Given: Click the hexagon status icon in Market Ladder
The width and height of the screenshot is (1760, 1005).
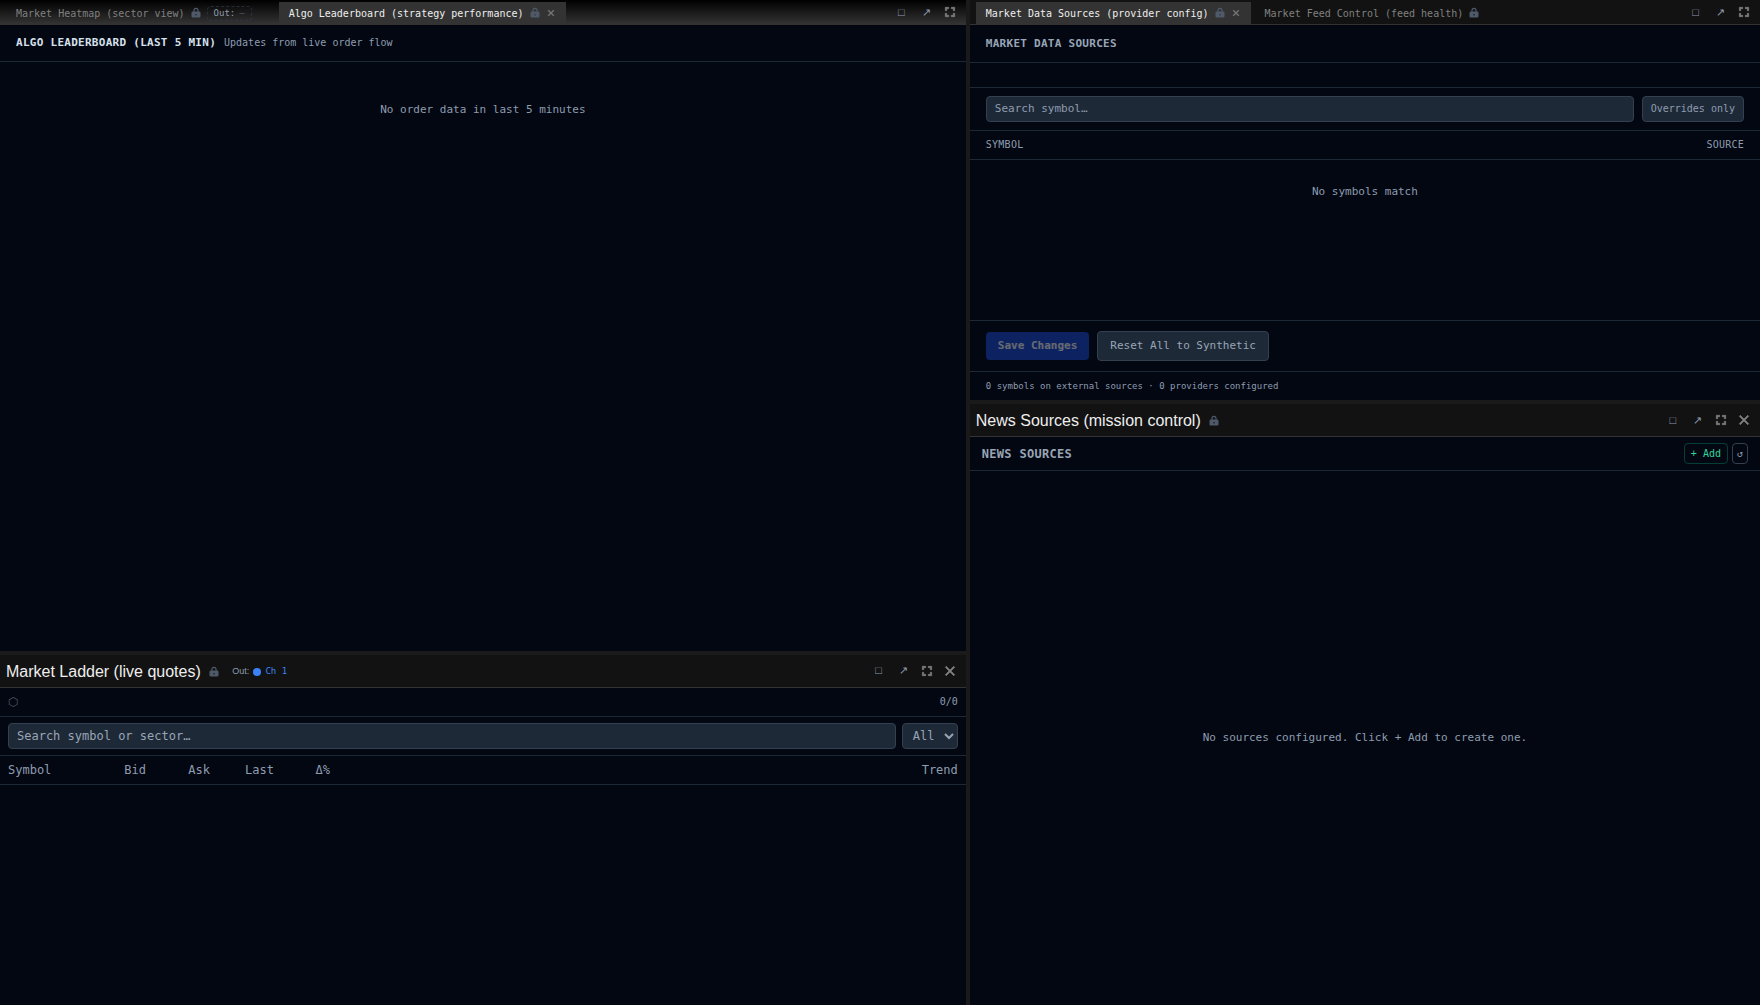Looking at the screenshot, I should pos(13,702).
